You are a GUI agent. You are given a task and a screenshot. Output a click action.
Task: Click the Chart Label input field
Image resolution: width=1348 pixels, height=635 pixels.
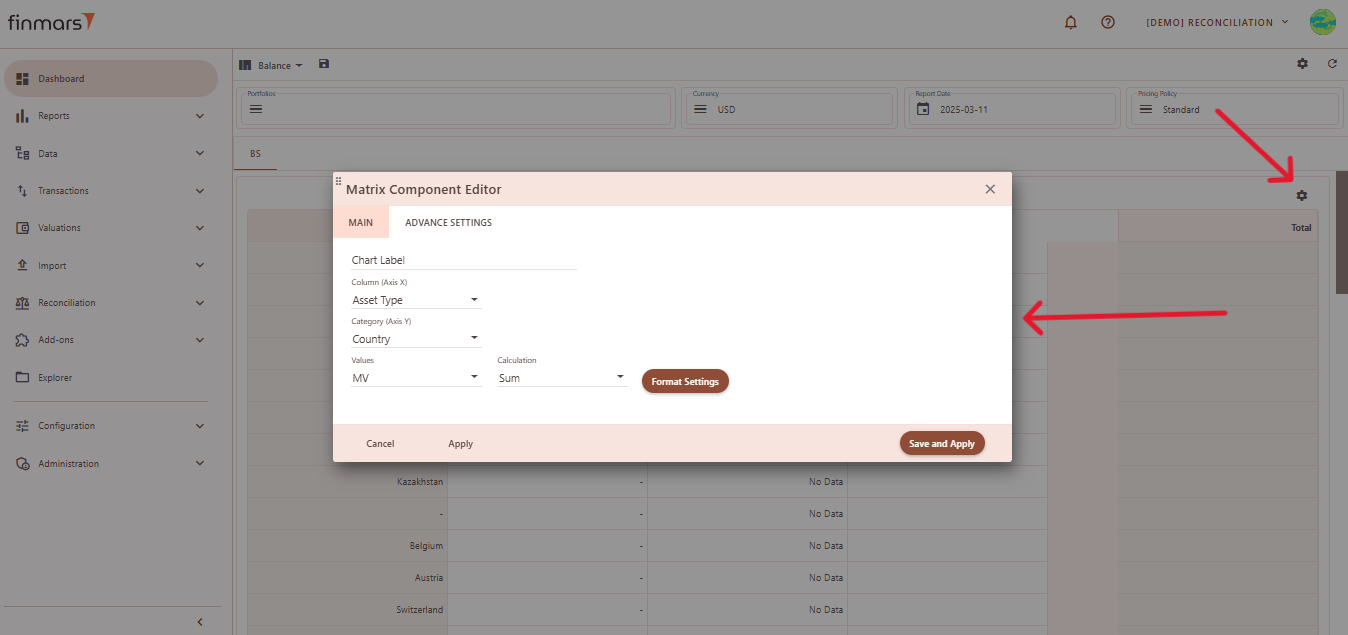pyautogui.click(x=463, y=260)
